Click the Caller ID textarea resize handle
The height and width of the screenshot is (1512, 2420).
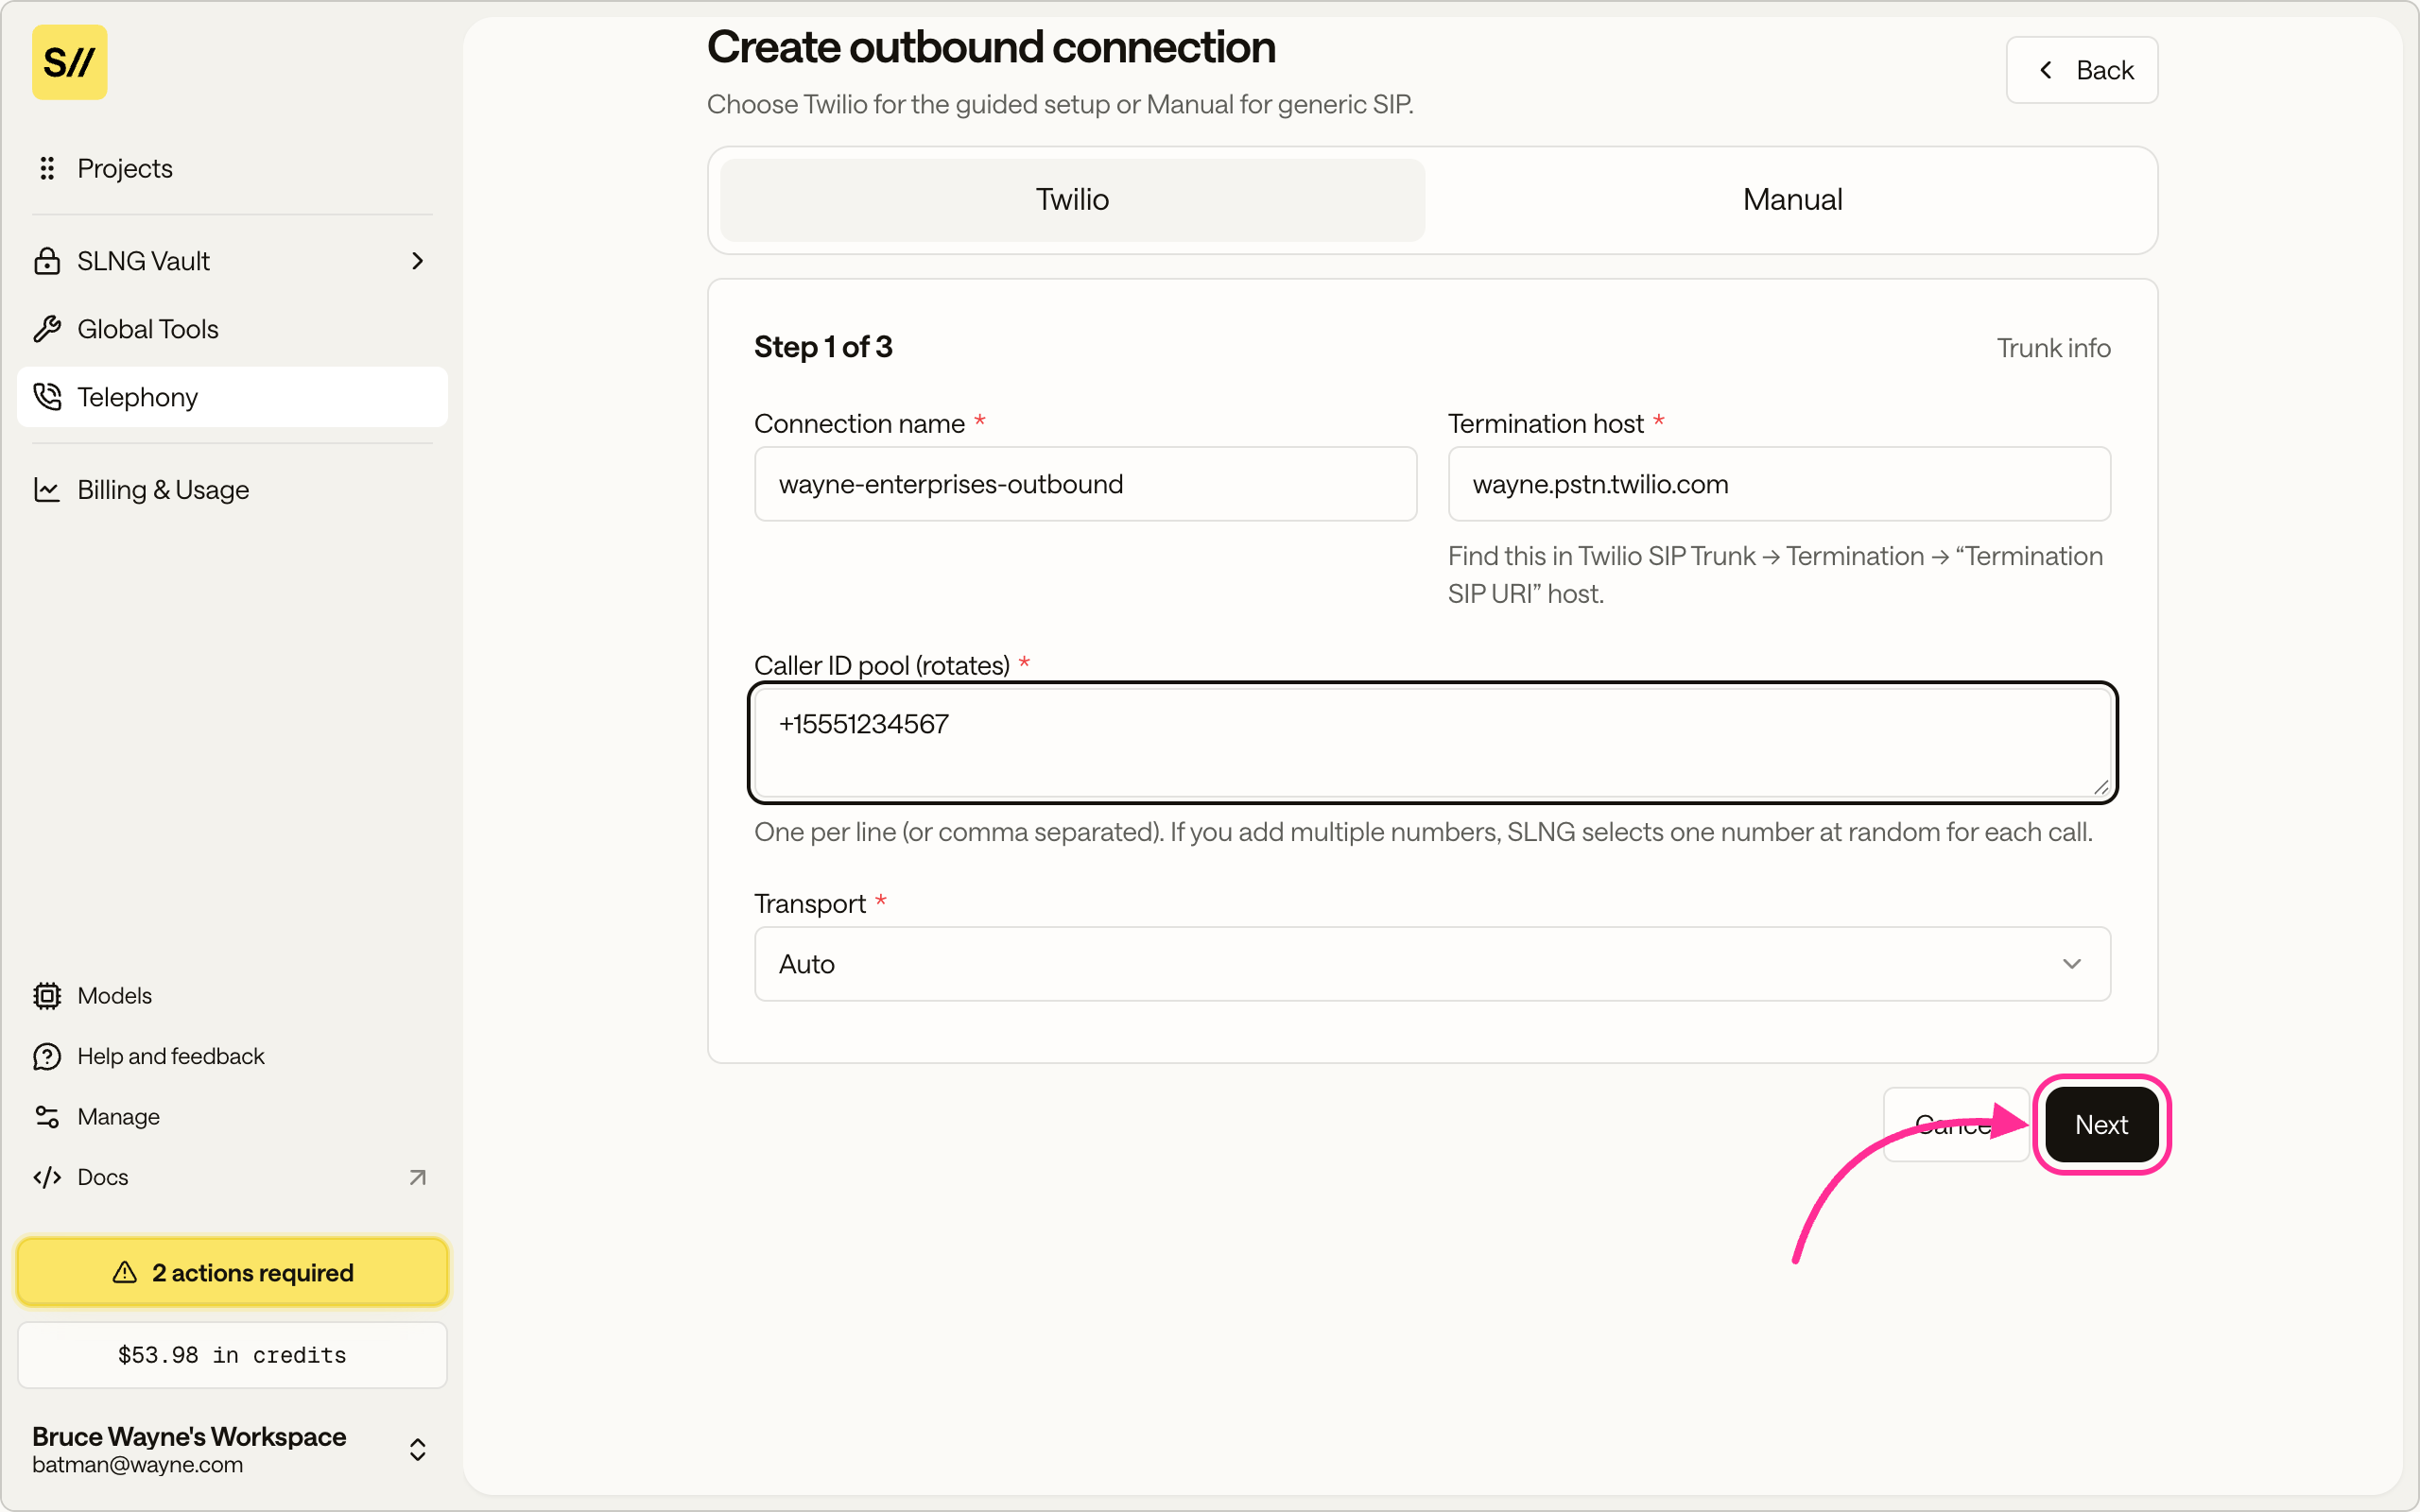click(x=2100, y=787)
